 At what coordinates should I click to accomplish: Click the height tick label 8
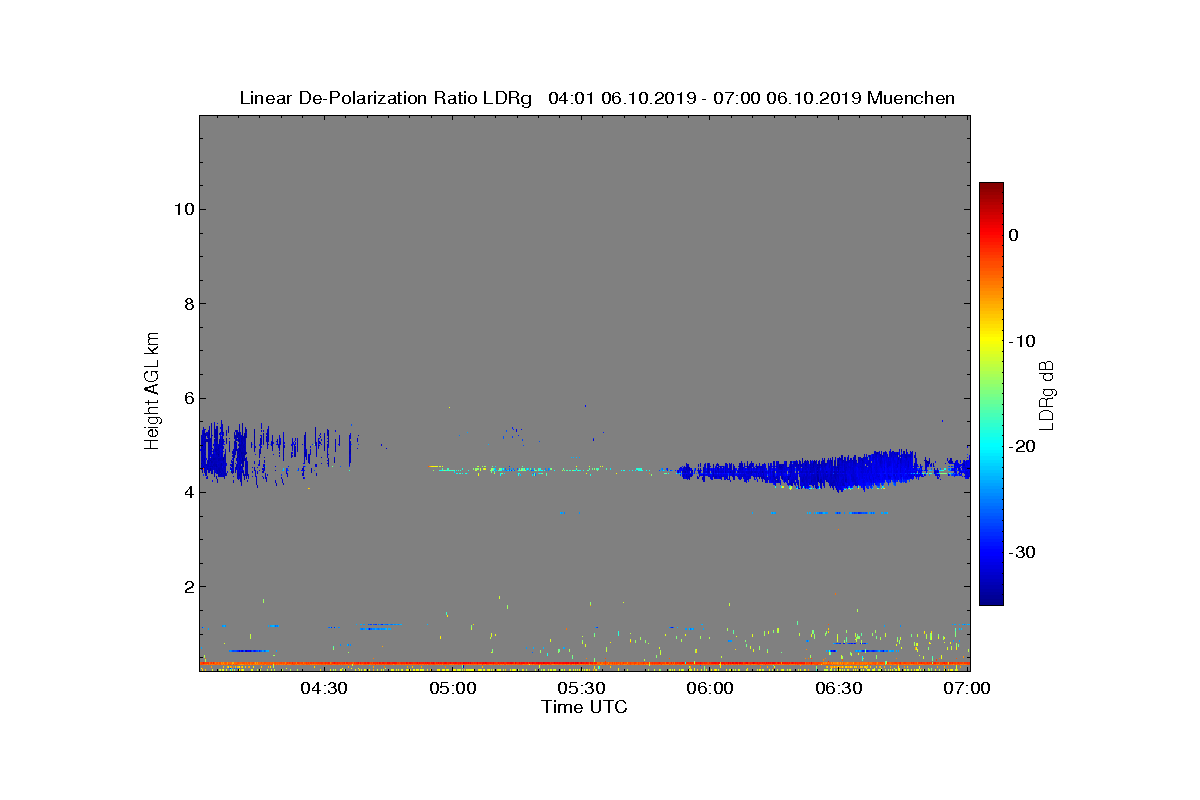coord(187,304)
